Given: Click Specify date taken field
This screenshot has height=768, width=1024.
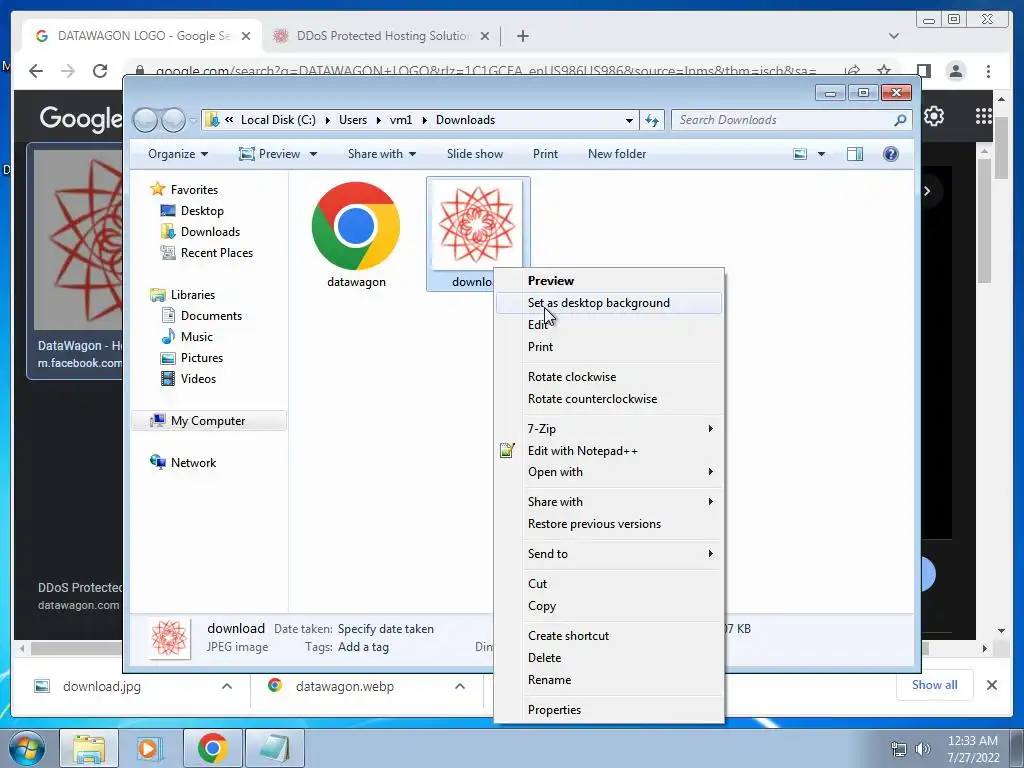Looking at the screenshot, I should (385, 629).
